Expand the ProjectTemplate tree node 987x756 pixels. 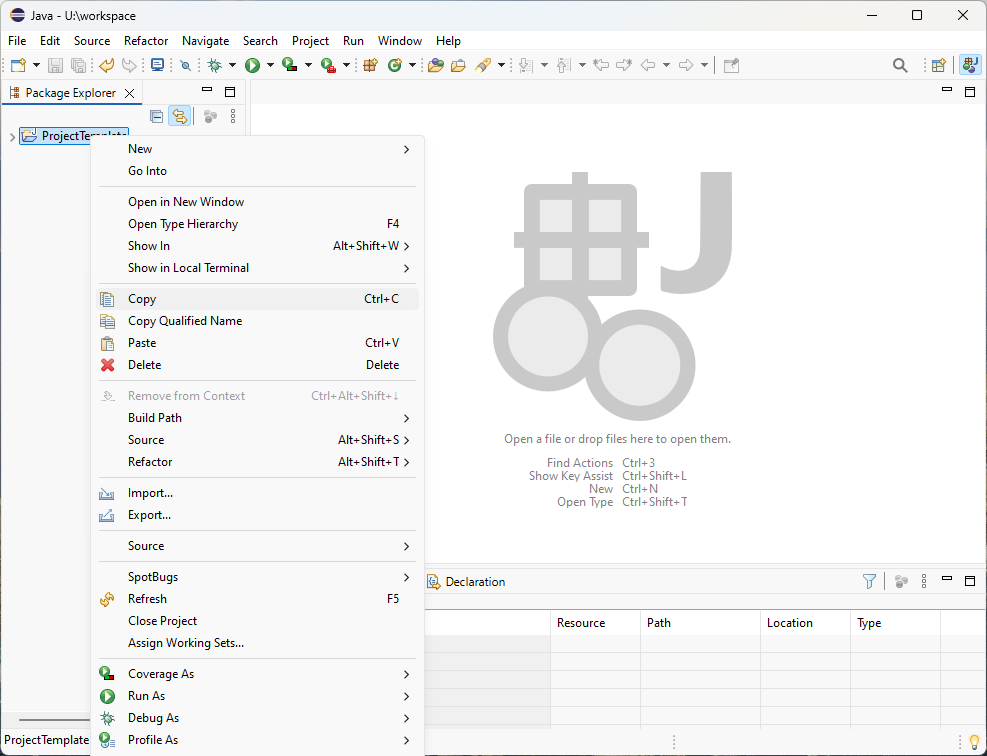click(12, 137)
